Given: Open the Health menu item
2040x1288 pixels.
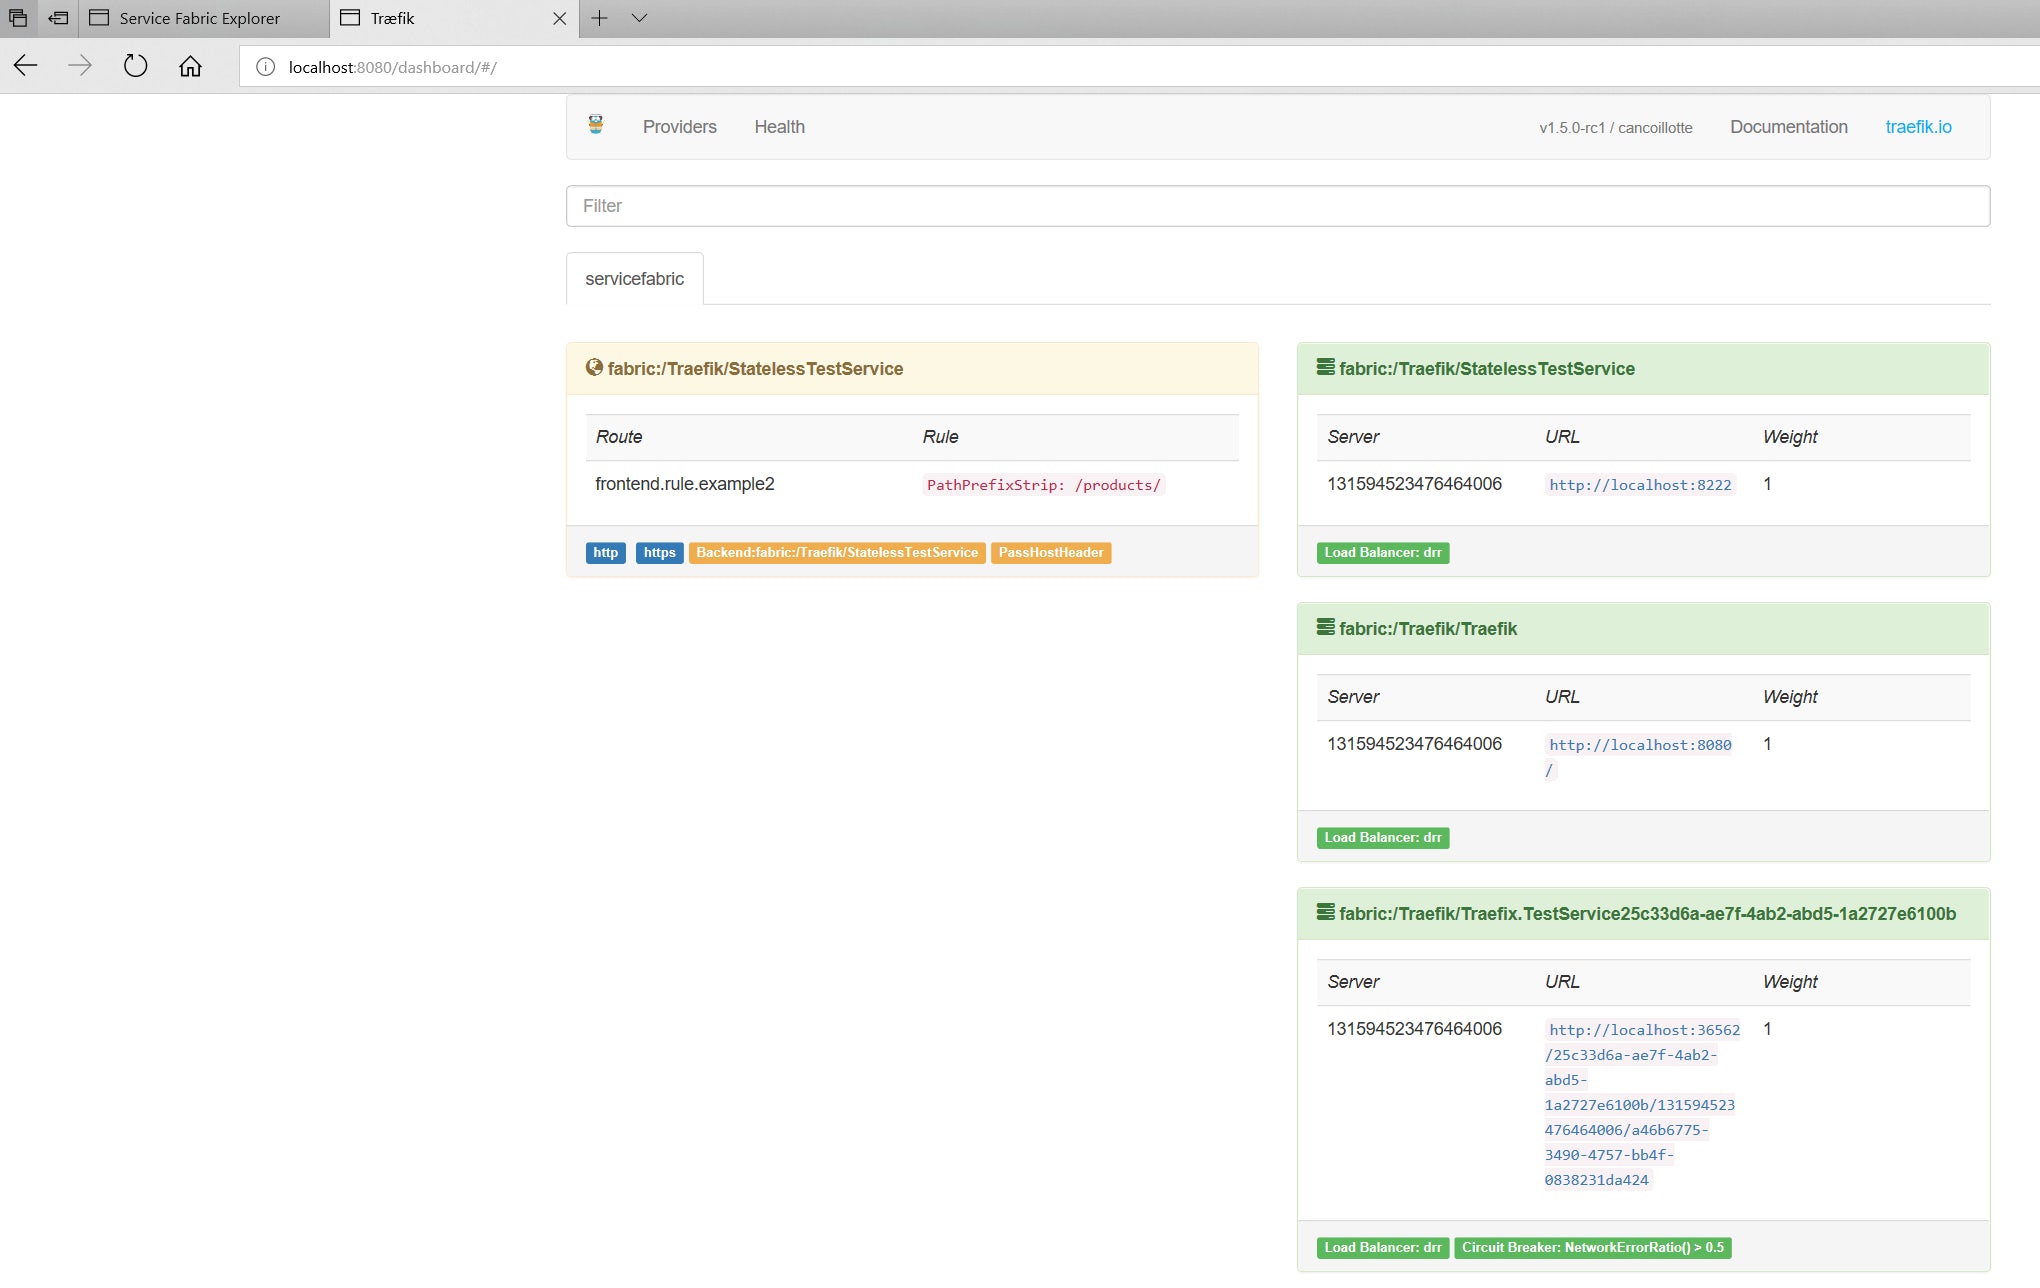Looking at the screenshot, I should click(x=779, y=126).
